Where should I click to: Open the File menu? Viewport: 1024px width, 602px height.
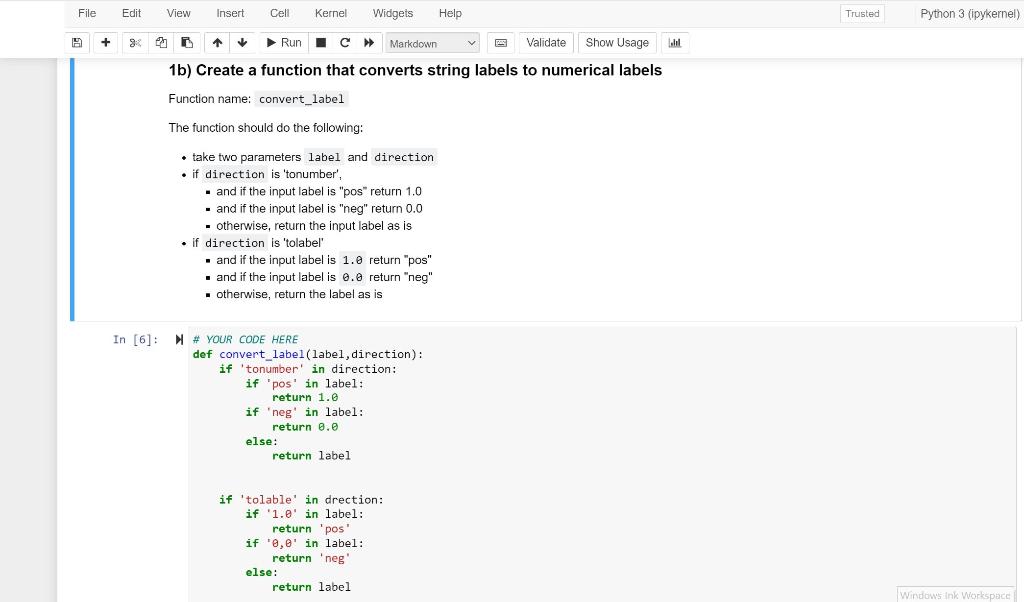(x=87, y=13)
